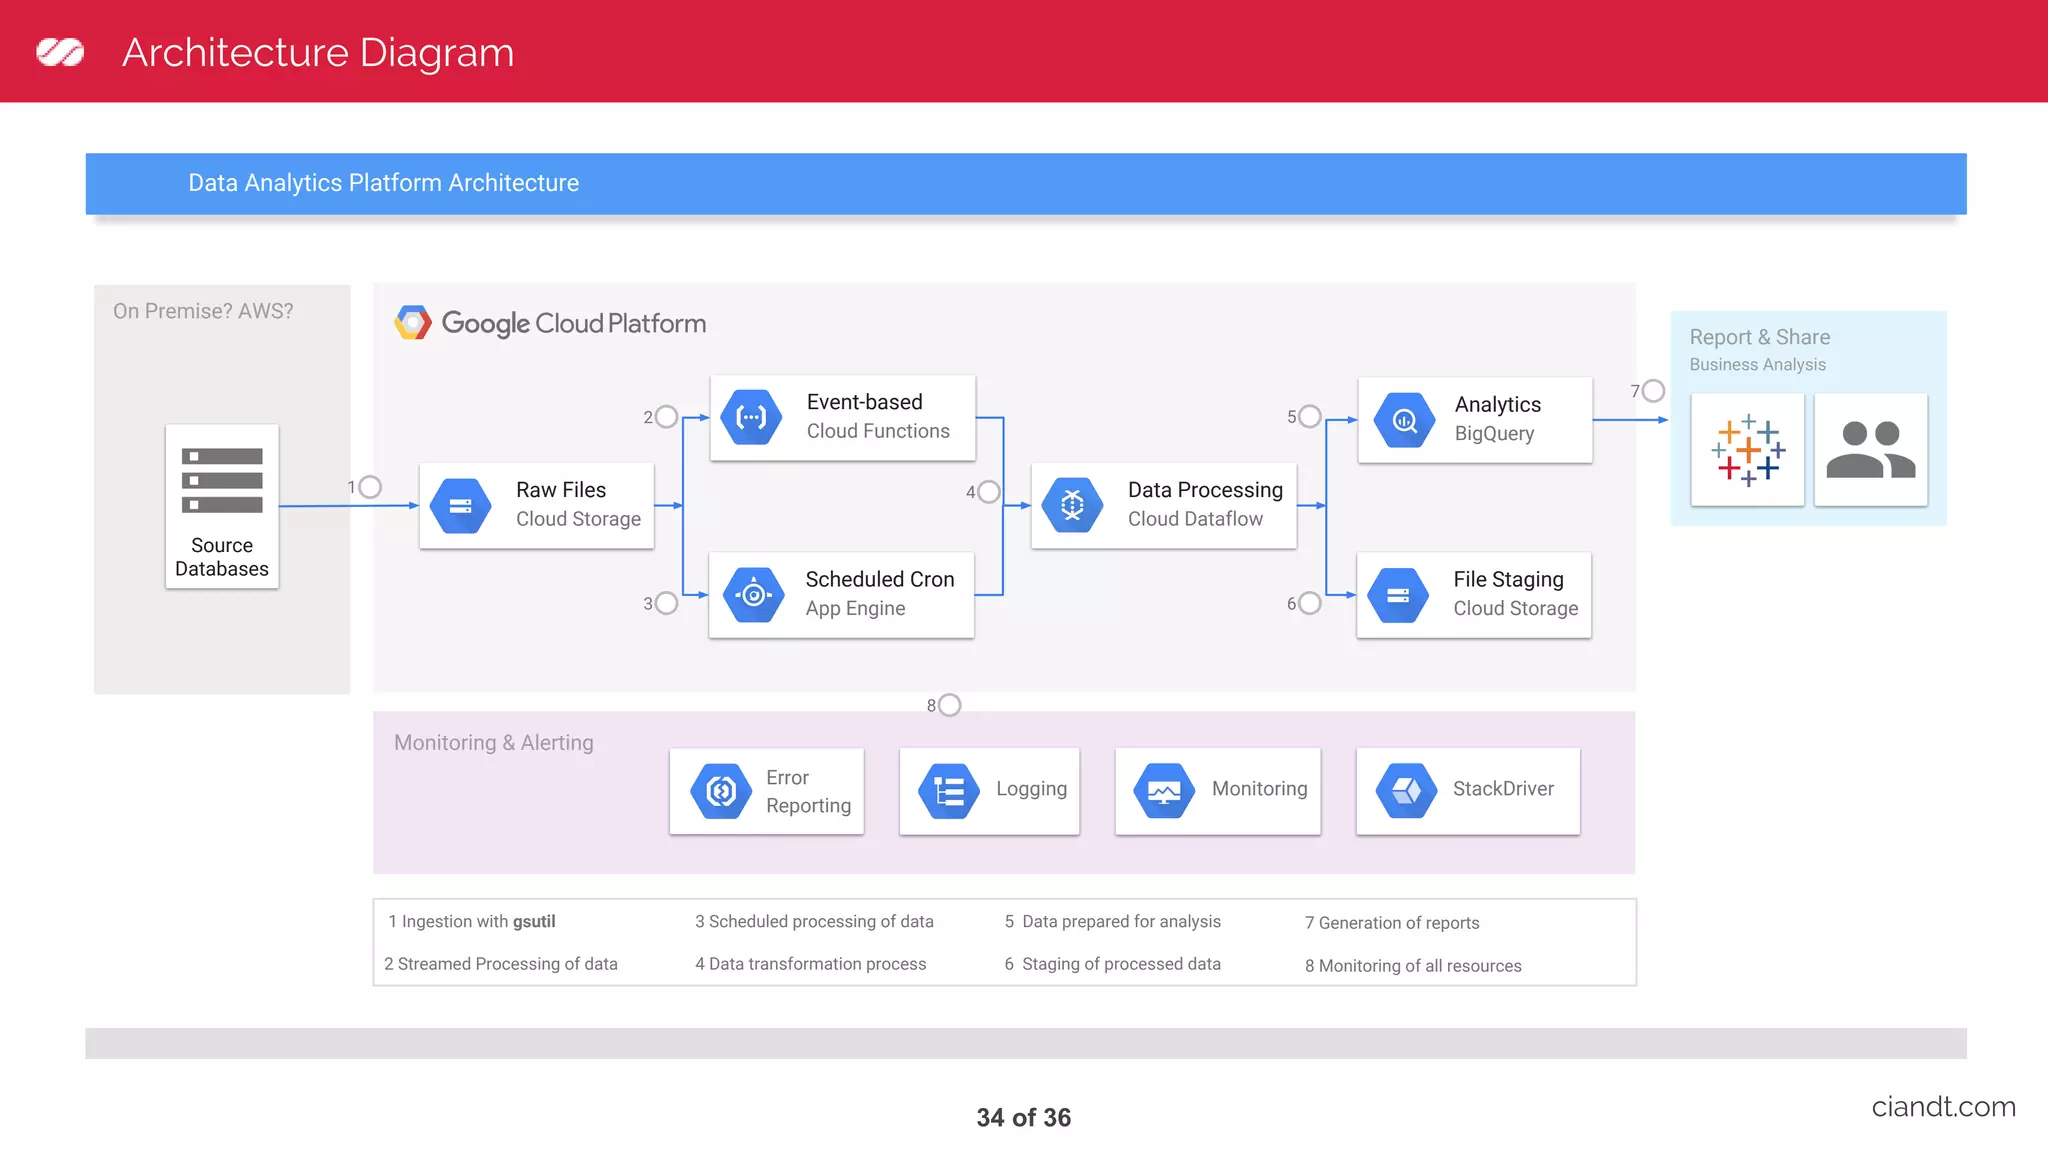This screenshot has height=1152, width=2048.
Task: Select the Logging service icon
Action: pos(948,791)
